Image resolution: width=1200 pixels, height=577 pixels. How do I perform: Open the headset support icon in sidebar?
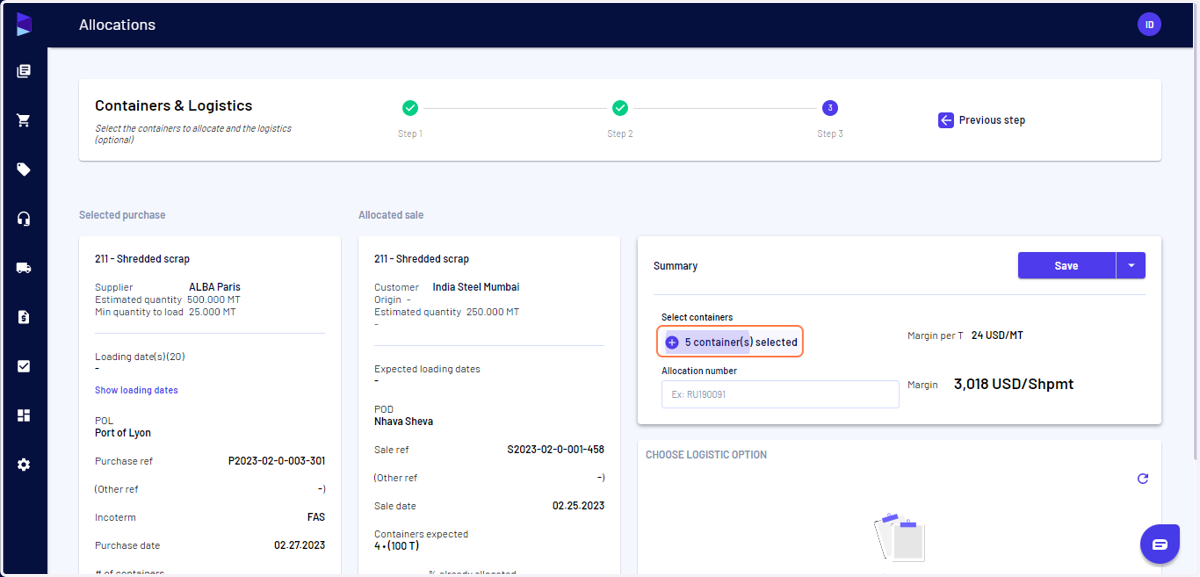click(x=24, y=219)
